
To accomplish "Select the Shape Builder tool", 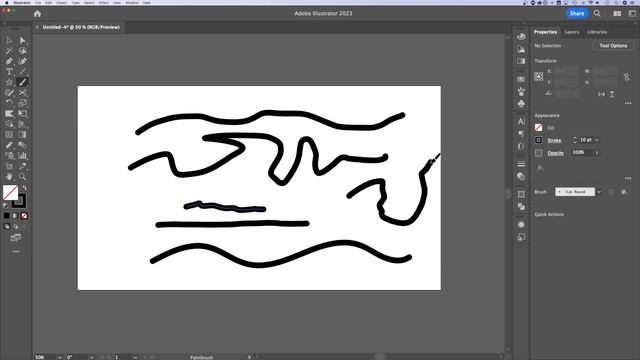I will [9, 124].
